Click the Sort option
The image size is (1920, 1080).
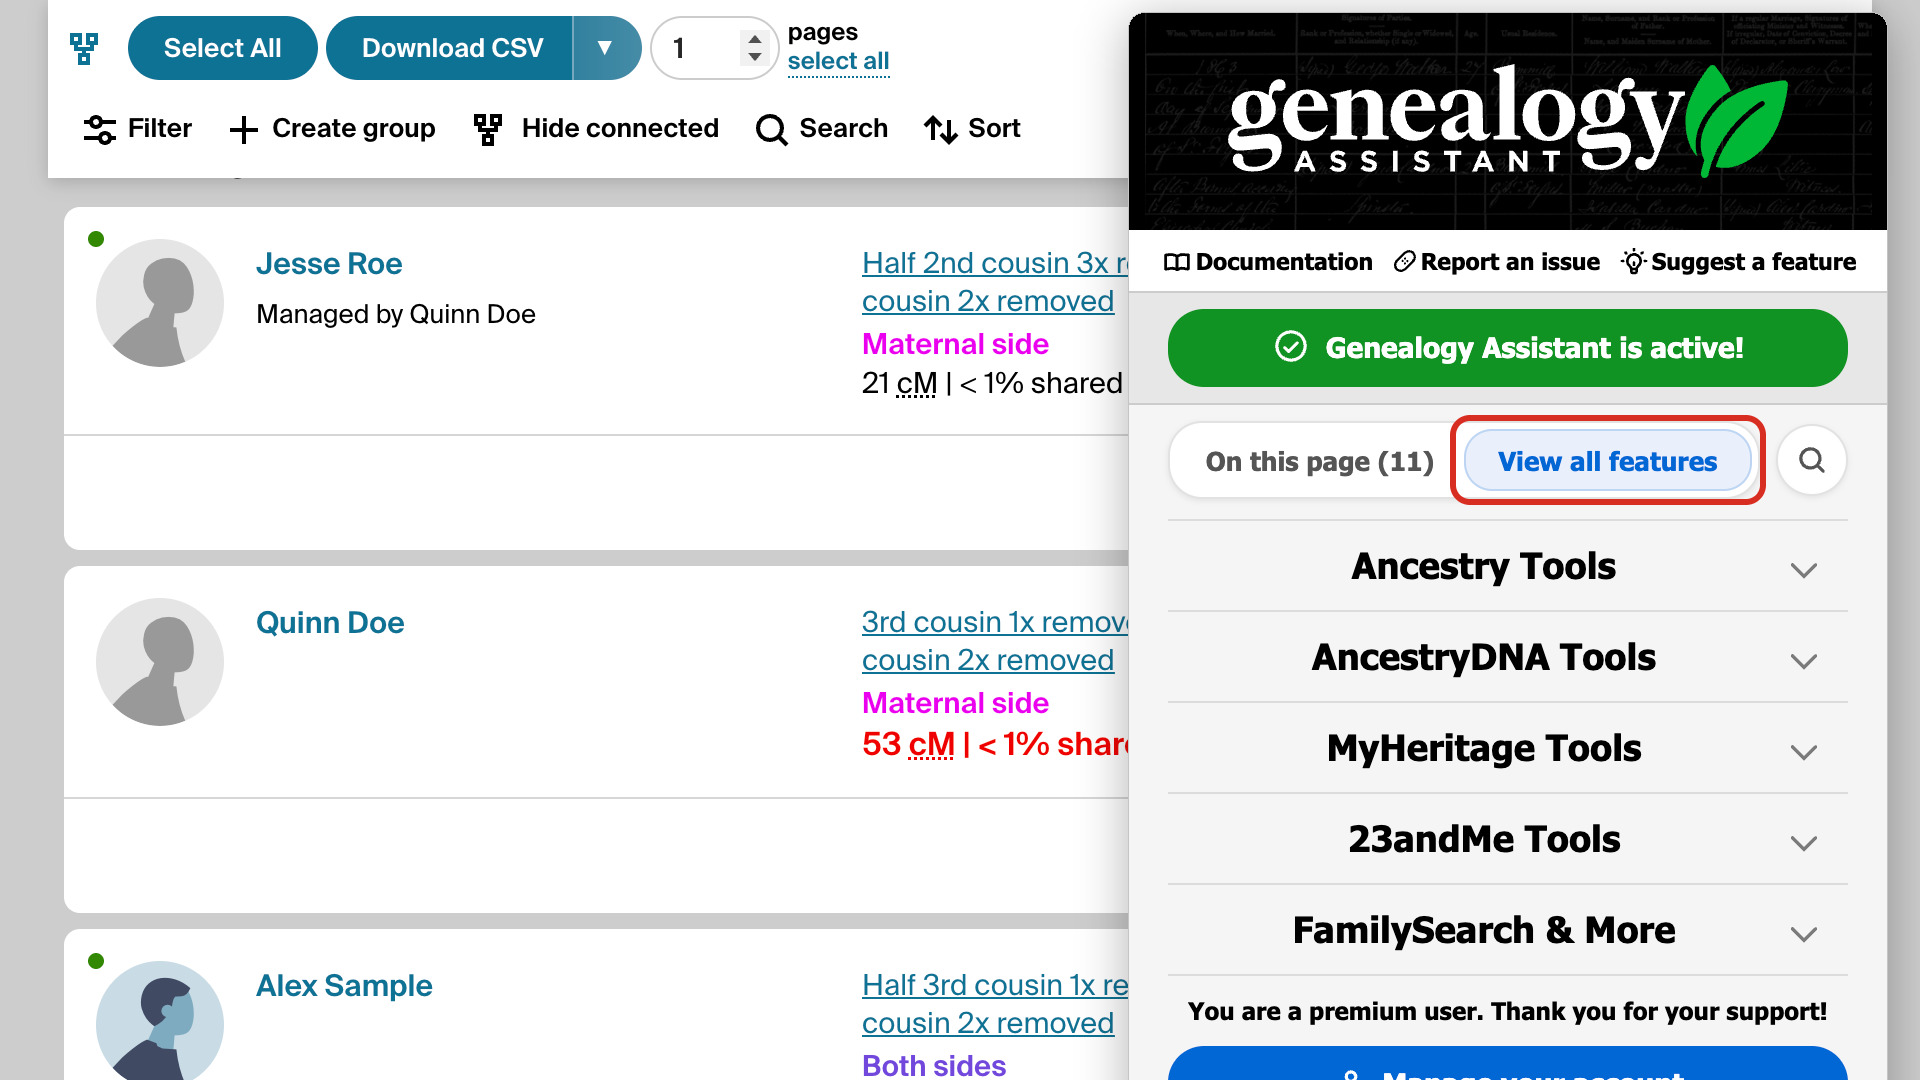coord(972,129)
